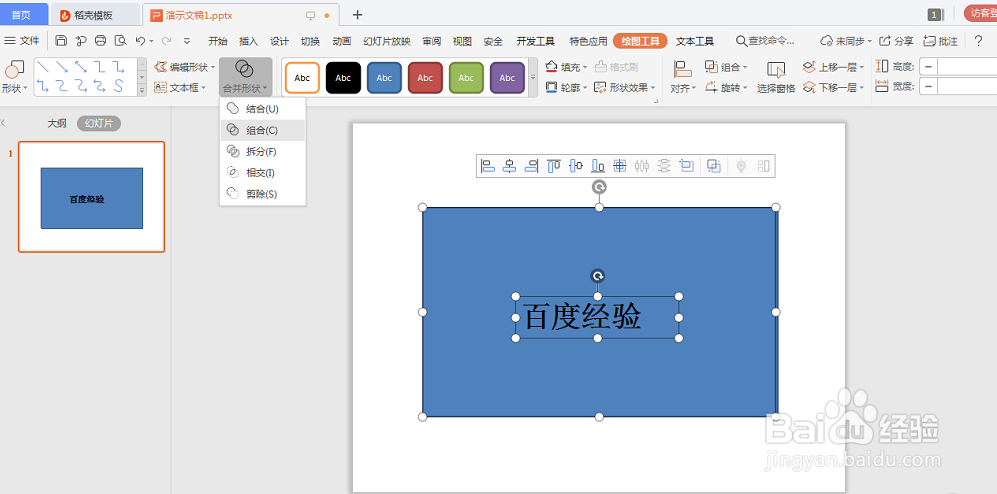Screen dimensions: 997x494
Task: Click the Comment (批注) button
Action: (940, 41)
